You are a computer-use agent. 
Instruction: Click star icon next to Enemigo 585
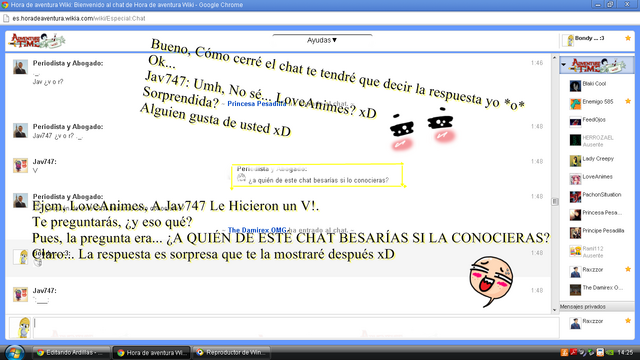coord(628,101)
